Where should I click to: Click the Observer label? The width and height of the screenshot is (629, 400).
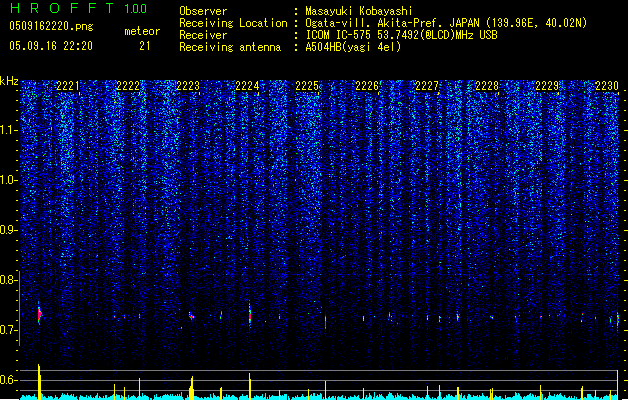click(x=203, y=11)
